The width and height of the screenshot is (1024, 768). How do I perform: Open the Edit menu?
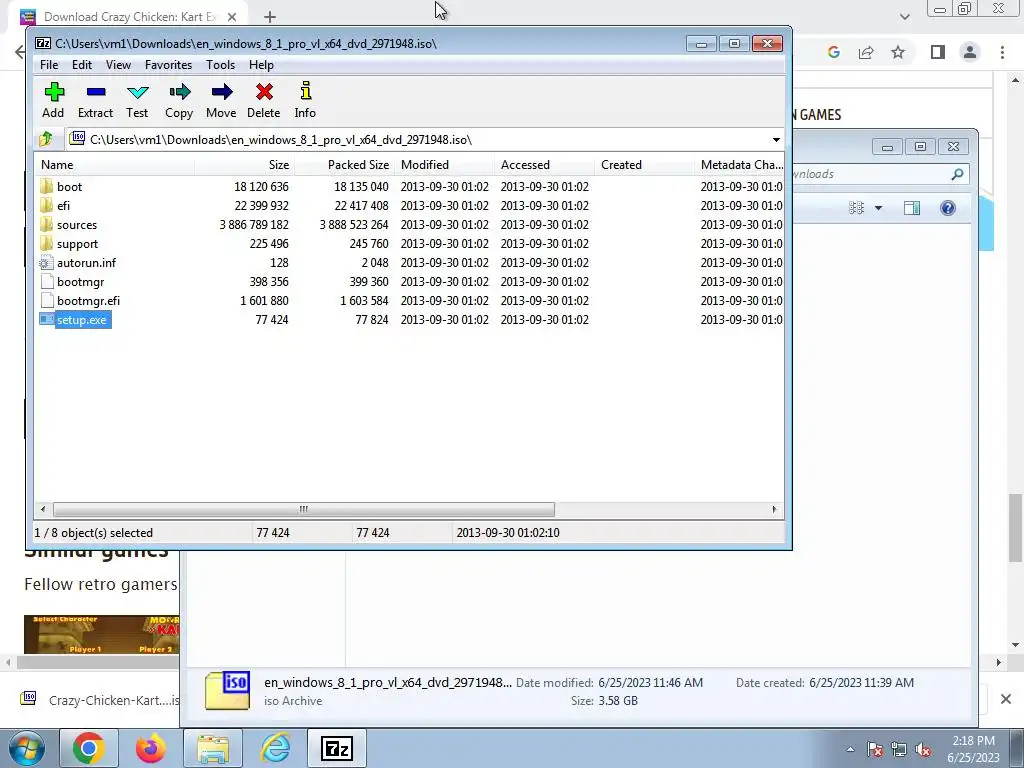(82, 65)
